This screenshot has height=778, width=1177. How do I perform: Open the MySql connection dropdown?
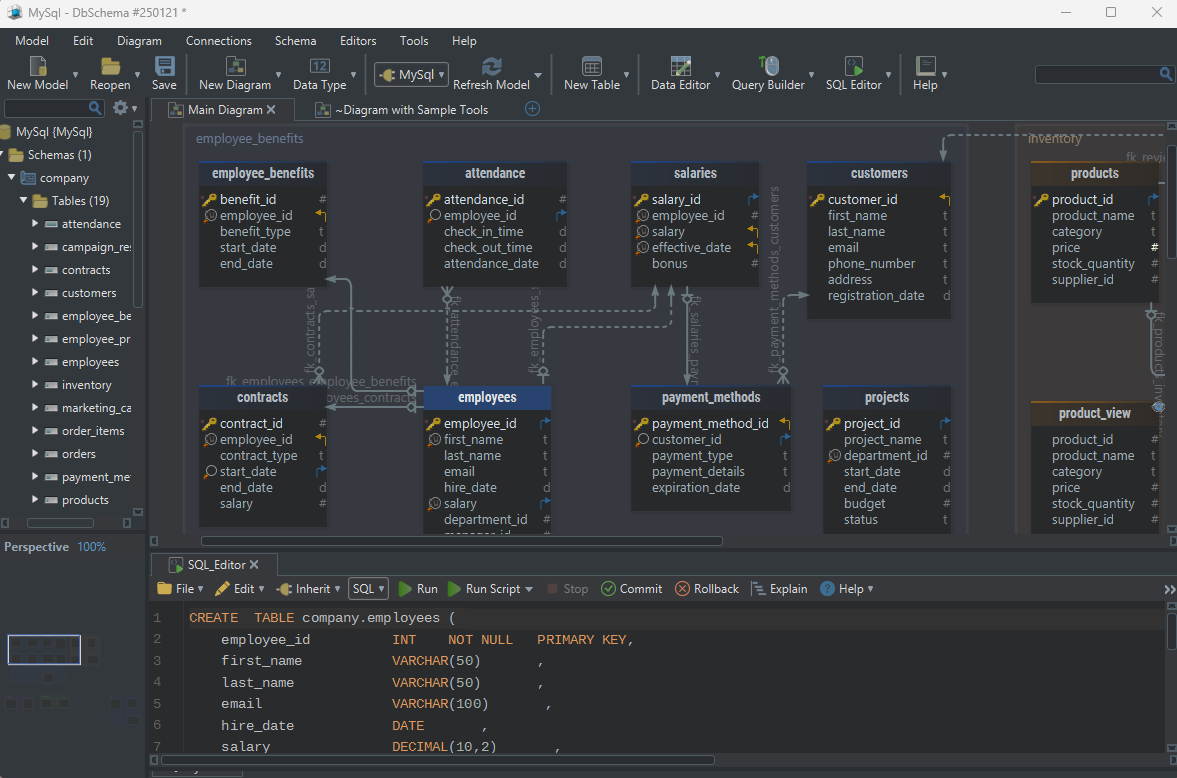click(x=411, y=74)
